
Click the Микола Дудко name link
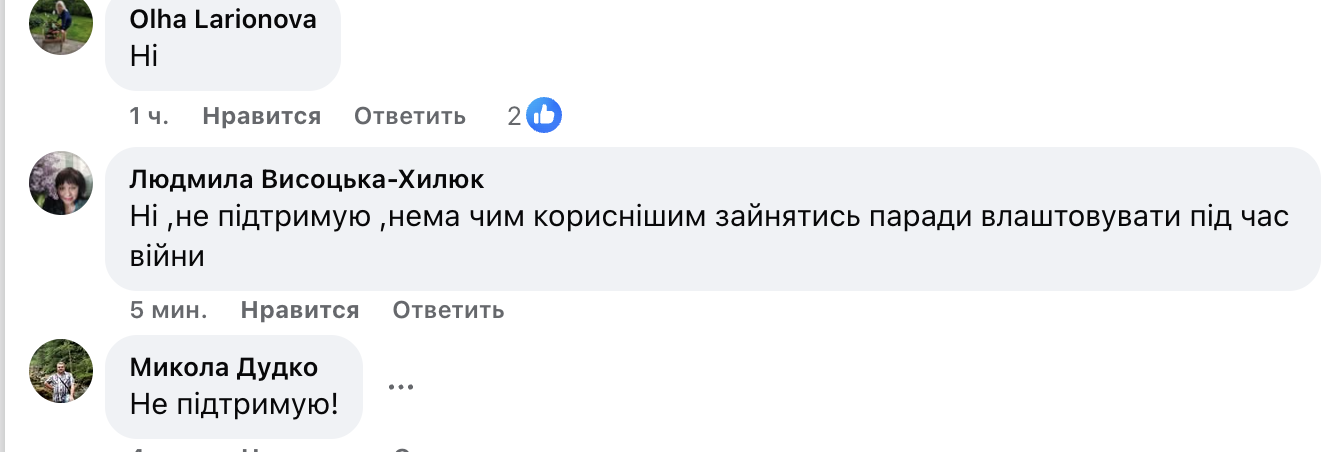point(224,367)
